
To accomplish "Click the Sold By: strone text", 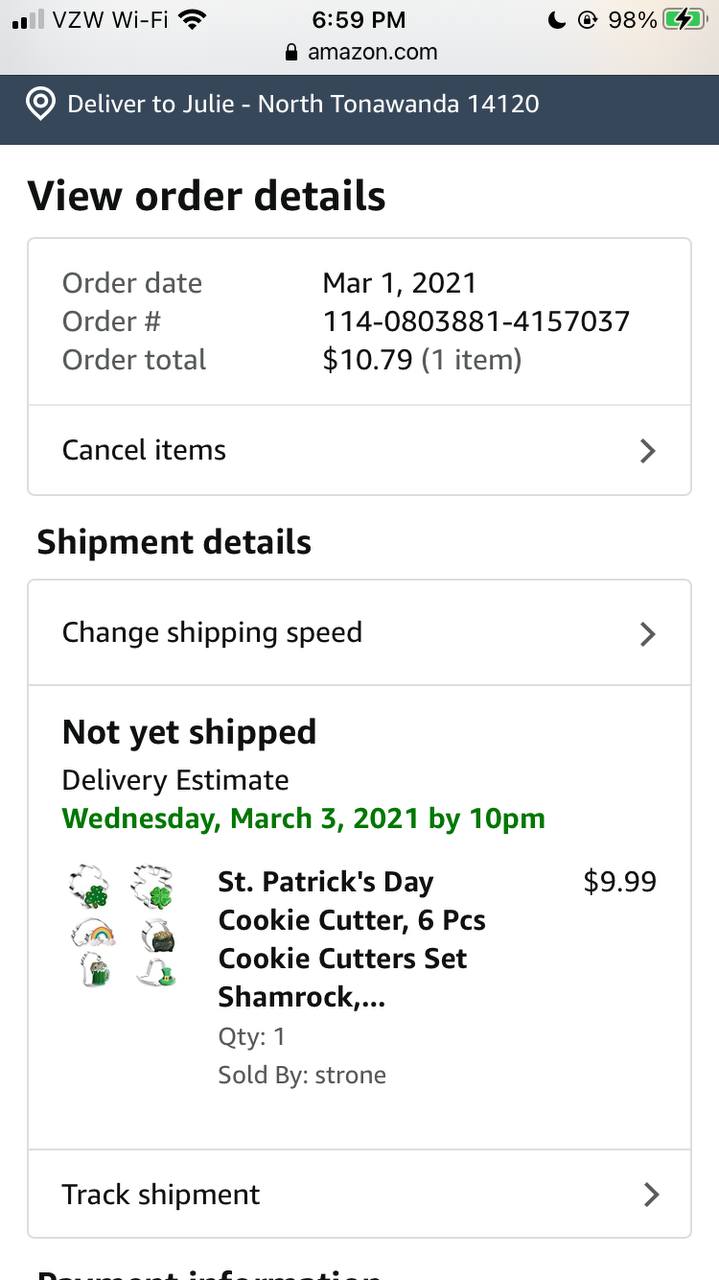I will [x=302, y=1075].
